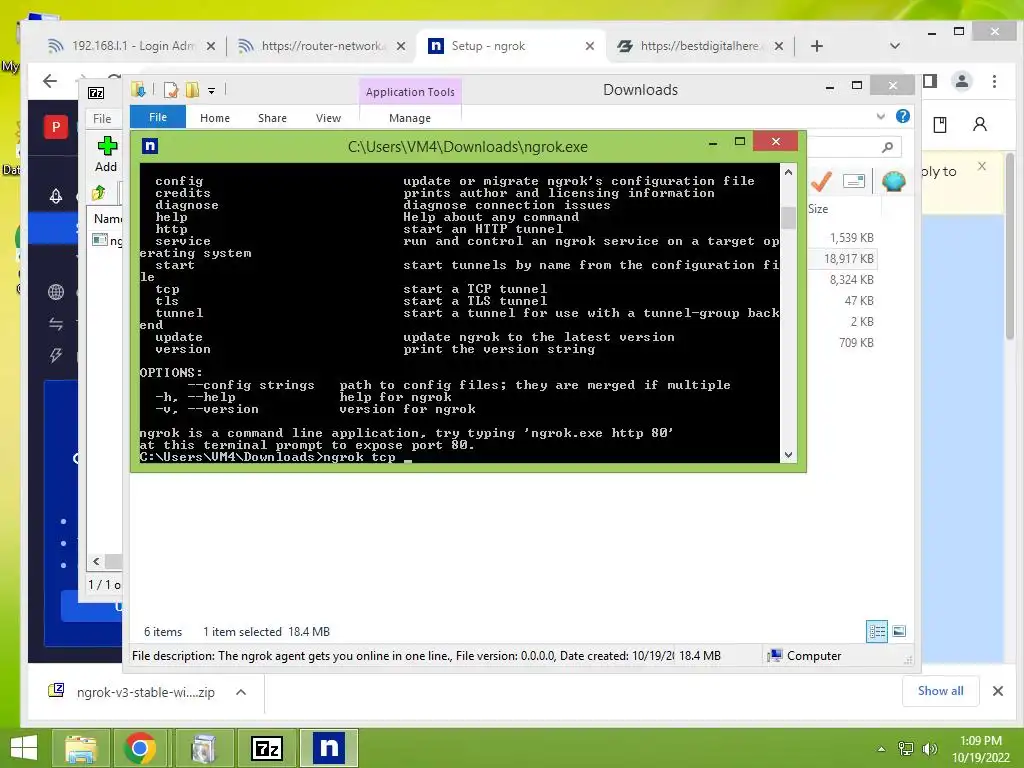The width and height of the screenshot is (1024, 768).
Task: Select the 18,917 KB file row
Action: pos(842,259)
